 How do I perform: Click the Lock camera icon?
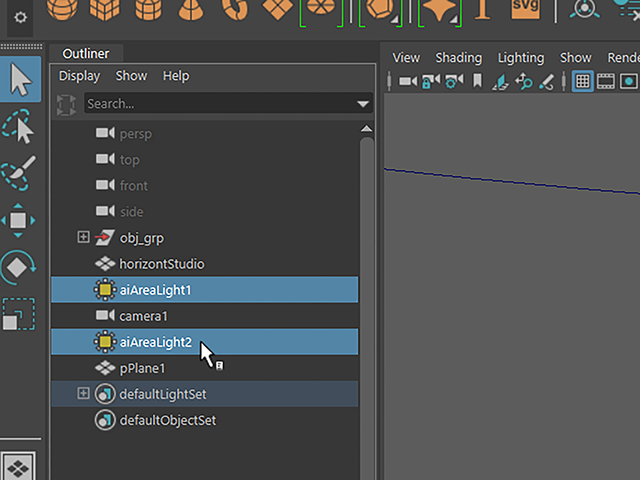pyautogui.click(x=431, y=81)
